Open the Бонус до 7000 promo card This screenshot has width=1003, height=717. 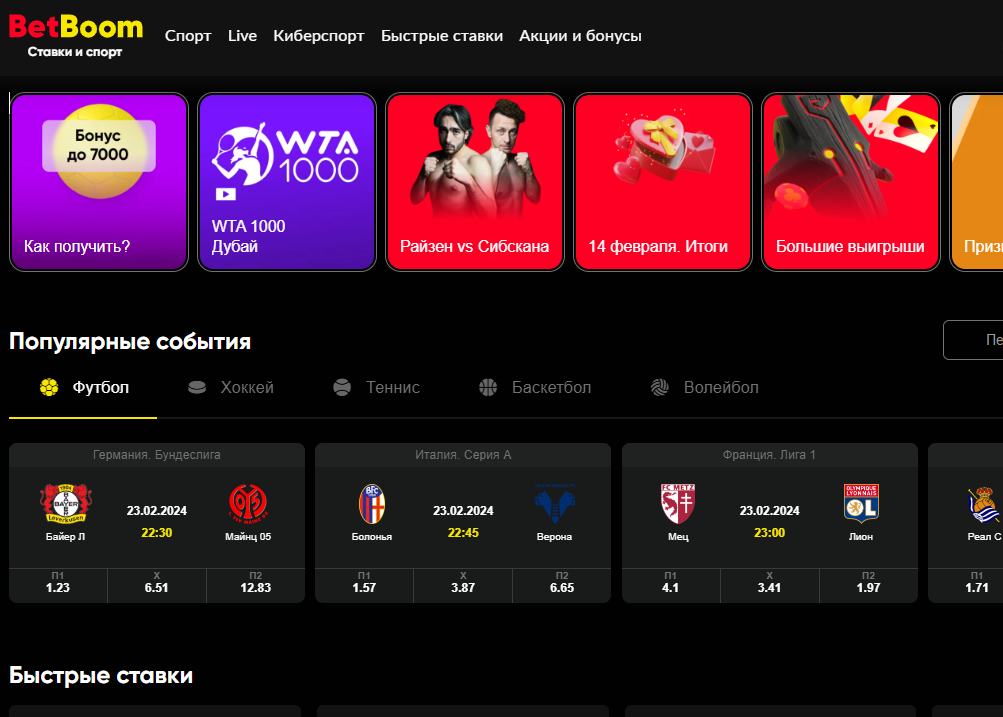[99, 182]
